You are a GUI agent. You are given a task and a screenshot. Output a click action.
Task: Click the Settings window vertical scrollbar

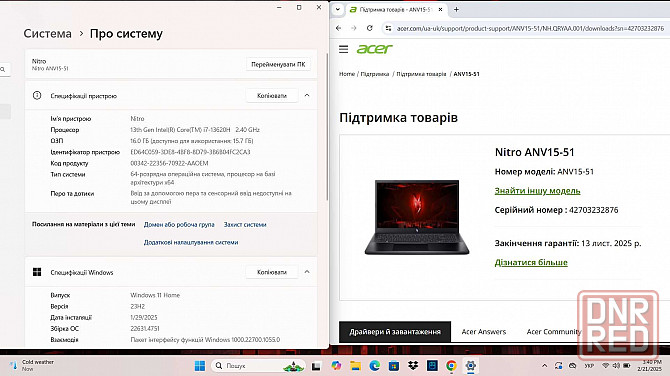pos(327,126)
